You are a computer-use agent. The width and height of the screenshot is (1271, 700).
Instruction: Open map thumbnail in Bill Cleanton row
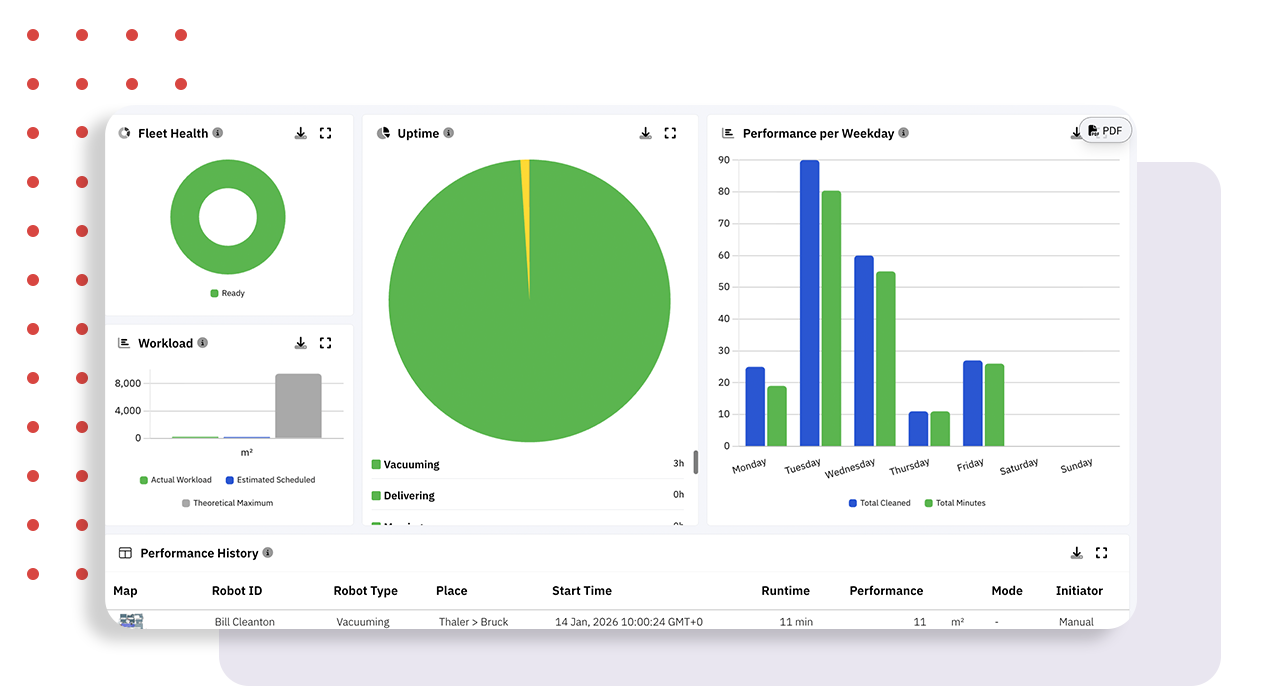tap(131, 621)
